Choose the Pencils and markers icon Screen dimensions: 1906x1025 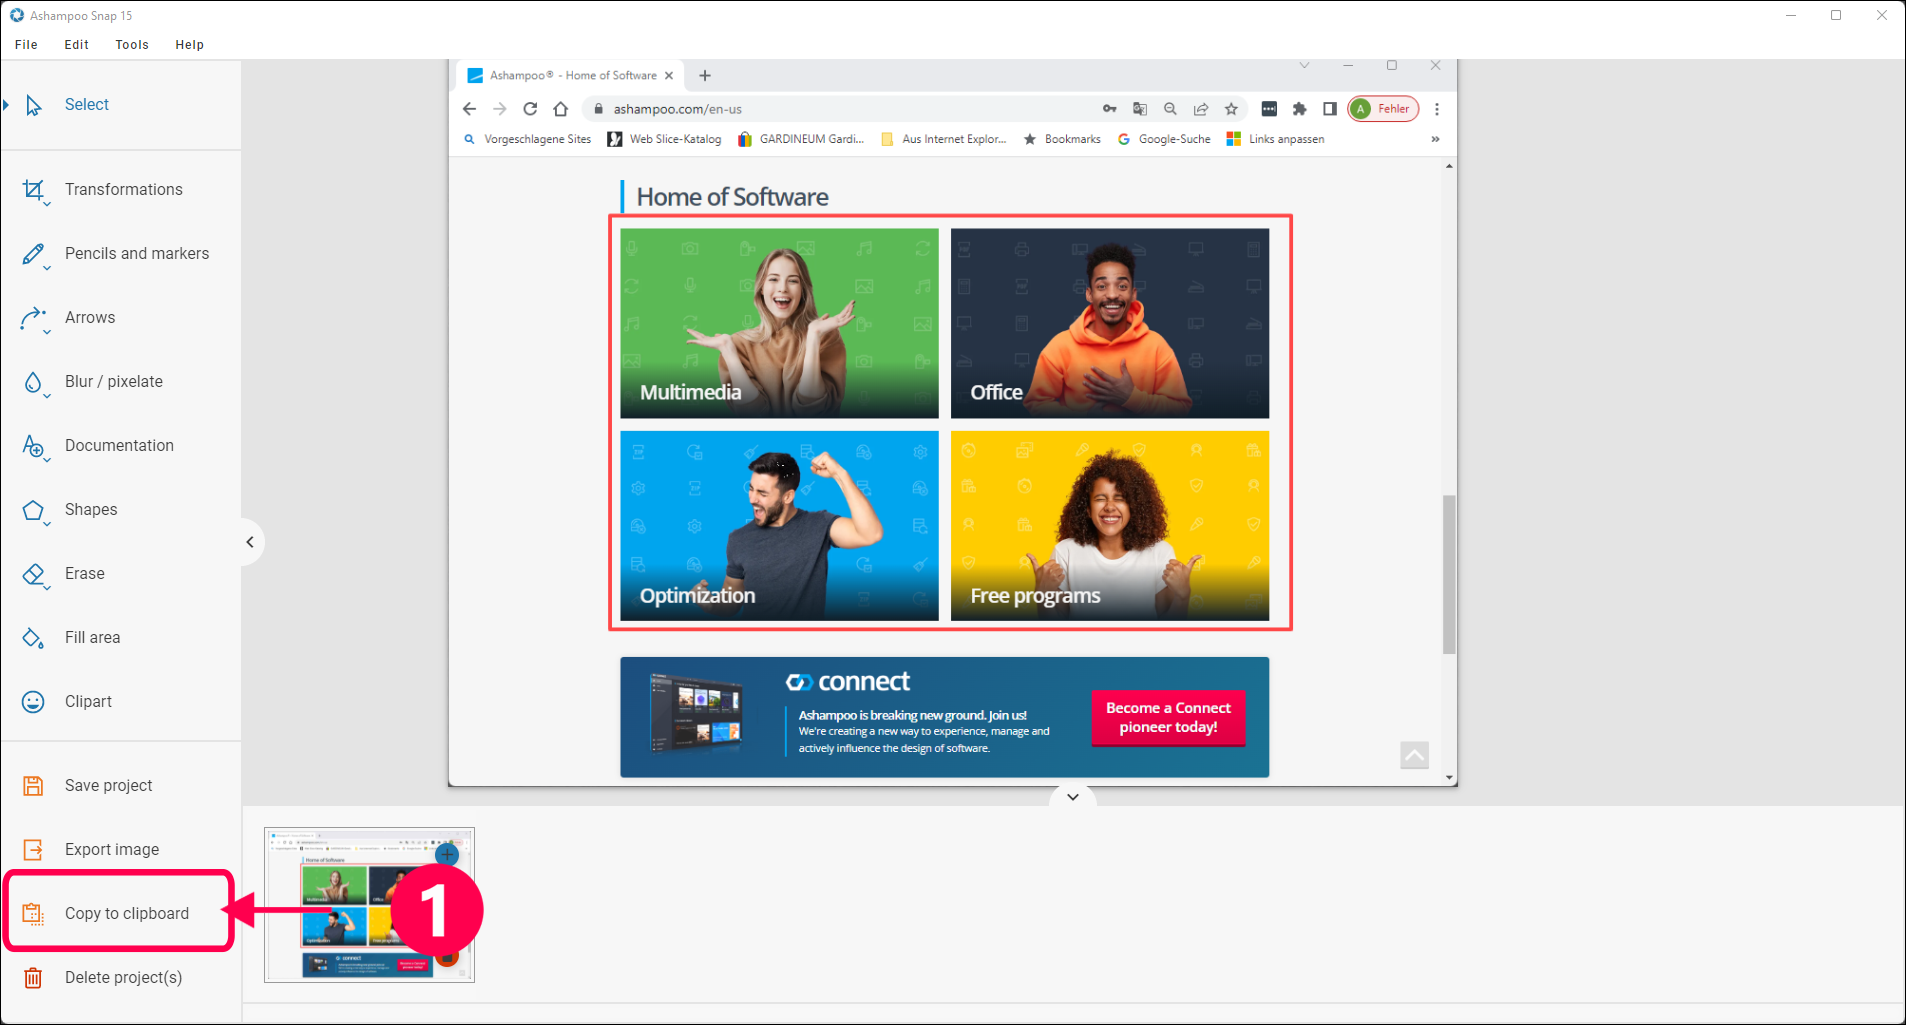click(x=34, y=254)
